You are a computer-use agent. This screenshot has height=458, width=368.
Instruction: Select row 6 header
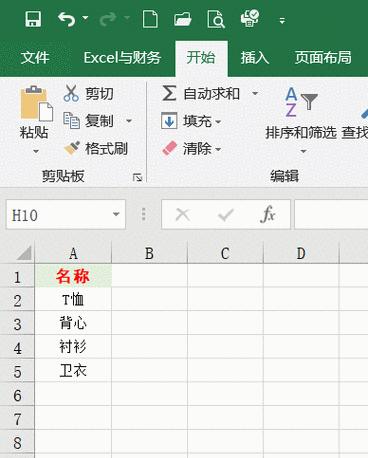(x=17, y=394)
